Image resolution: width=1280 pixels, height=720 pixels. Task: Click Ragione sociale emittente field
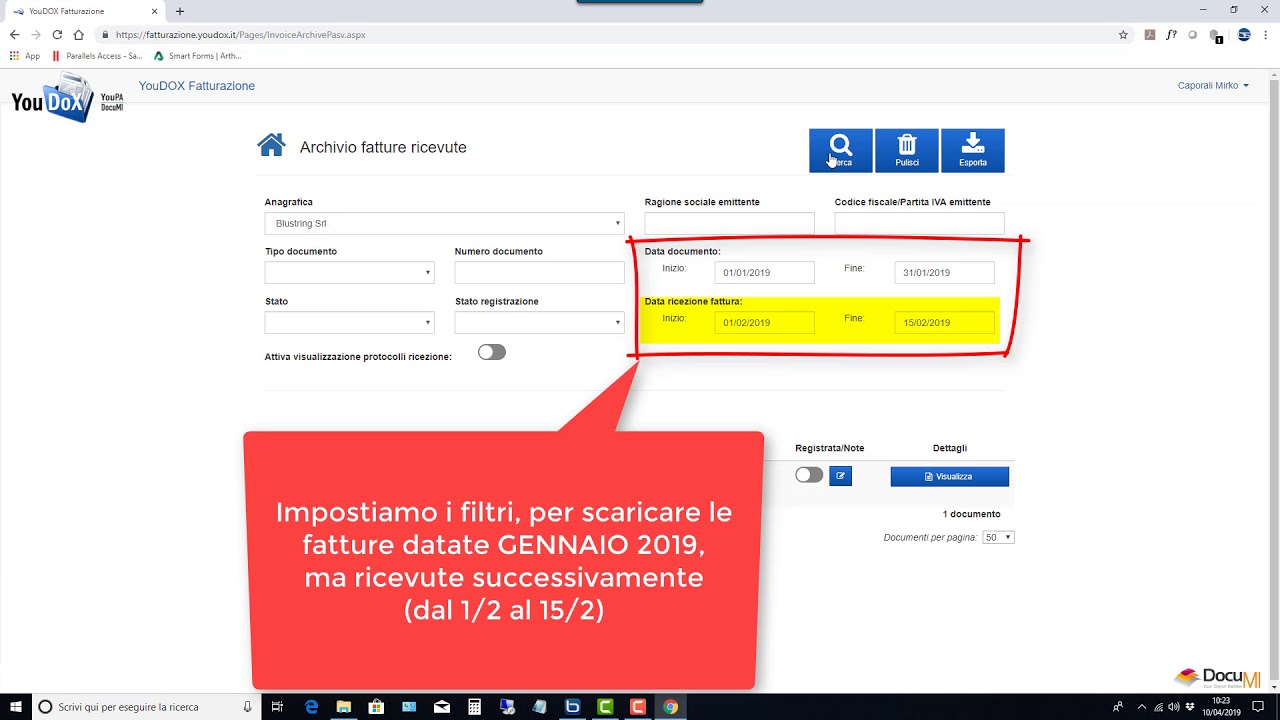(730, 223)
